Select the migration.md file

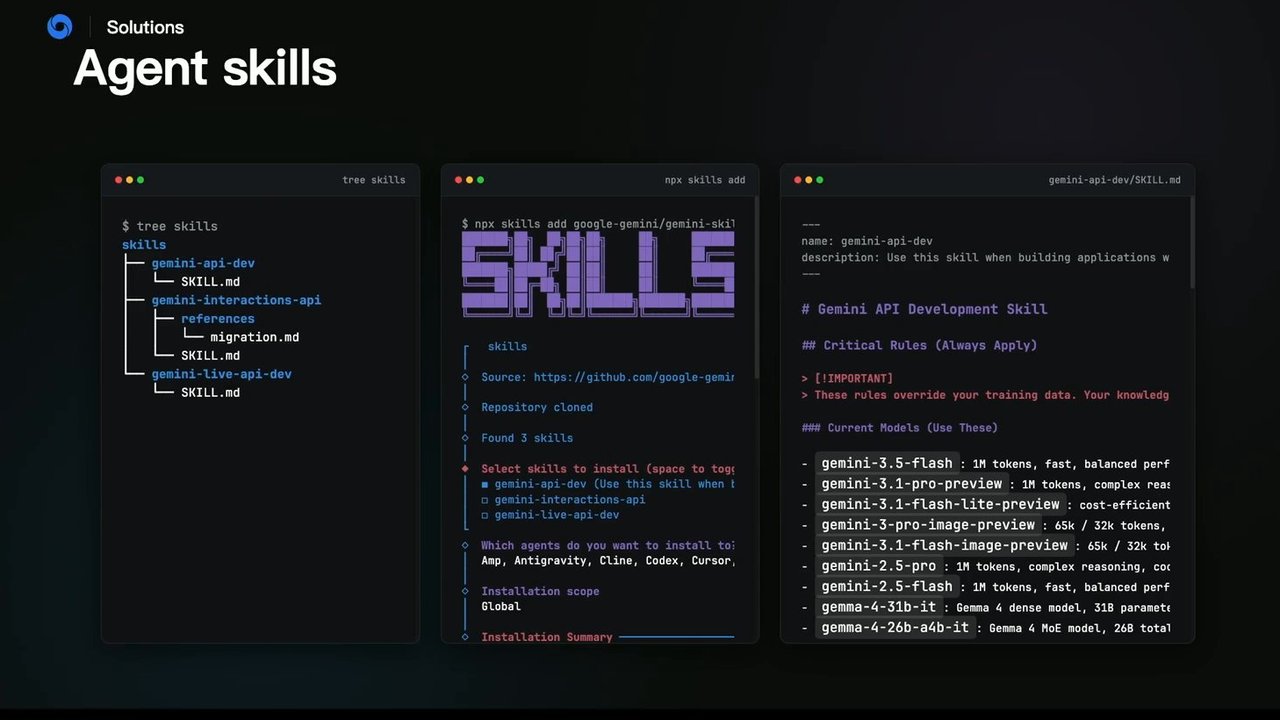(x=254, y=337)
